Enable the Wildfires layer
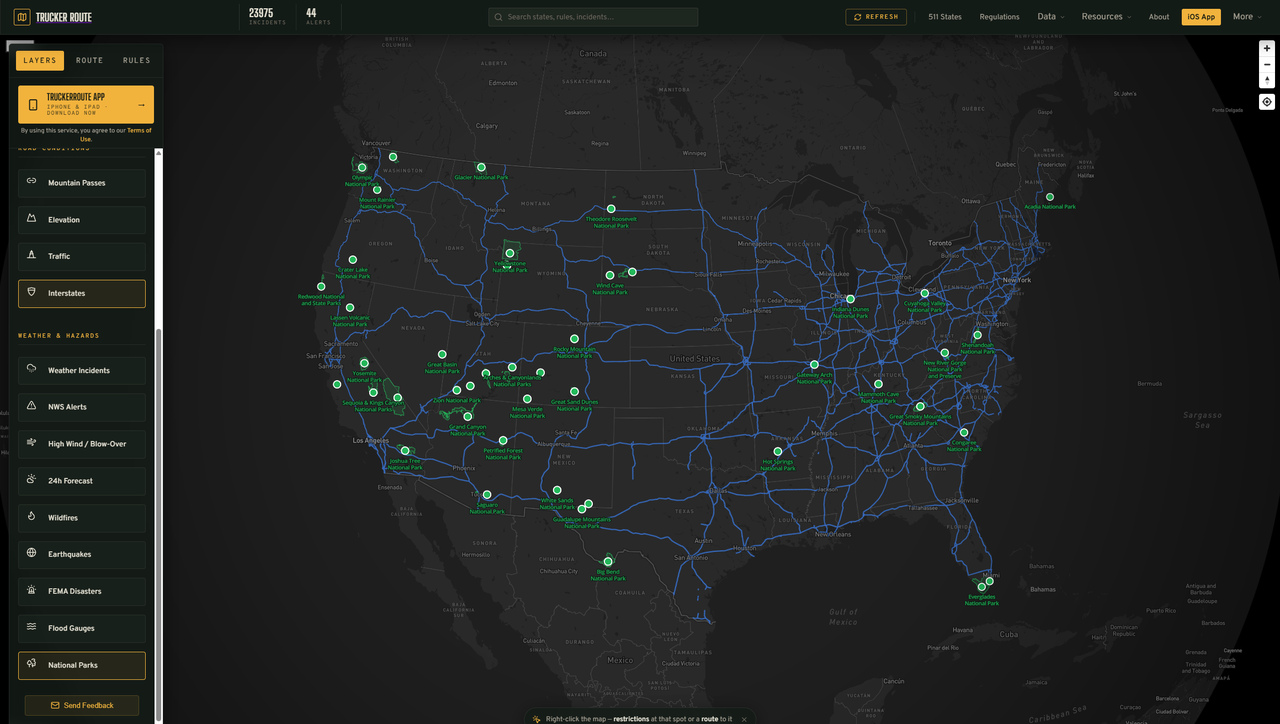1280x724 pixels. pos(82,518)
